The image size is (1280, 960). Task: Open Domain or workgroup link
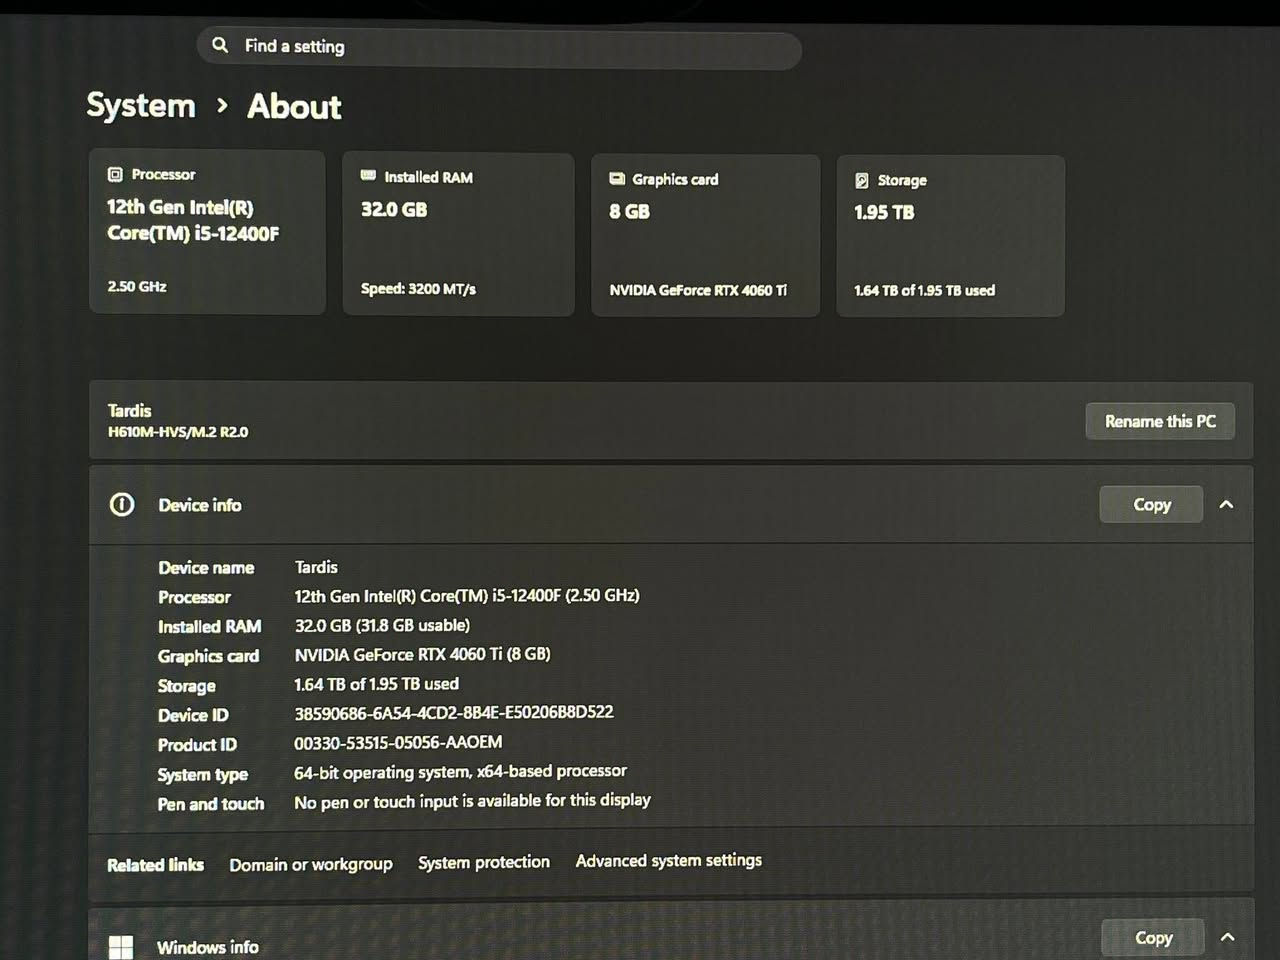[x=311, y=864]
